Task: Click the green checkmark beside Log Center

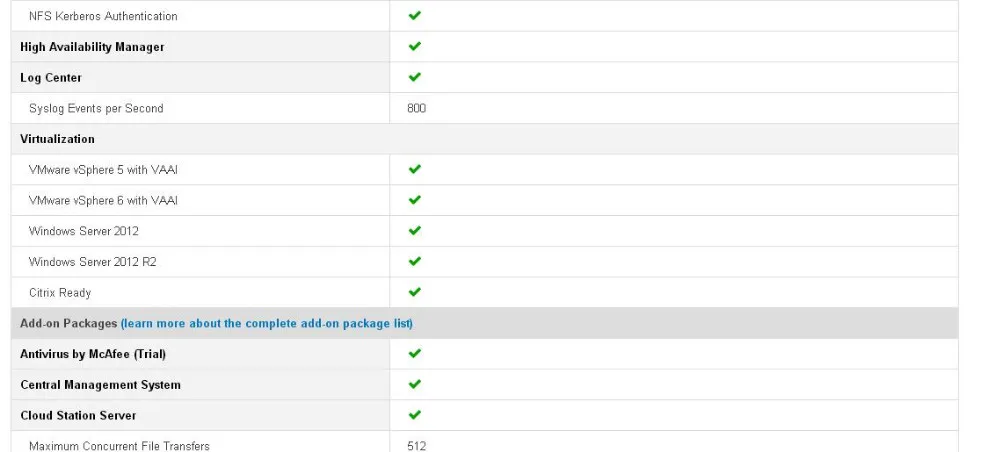Action: tap(415, 77)
